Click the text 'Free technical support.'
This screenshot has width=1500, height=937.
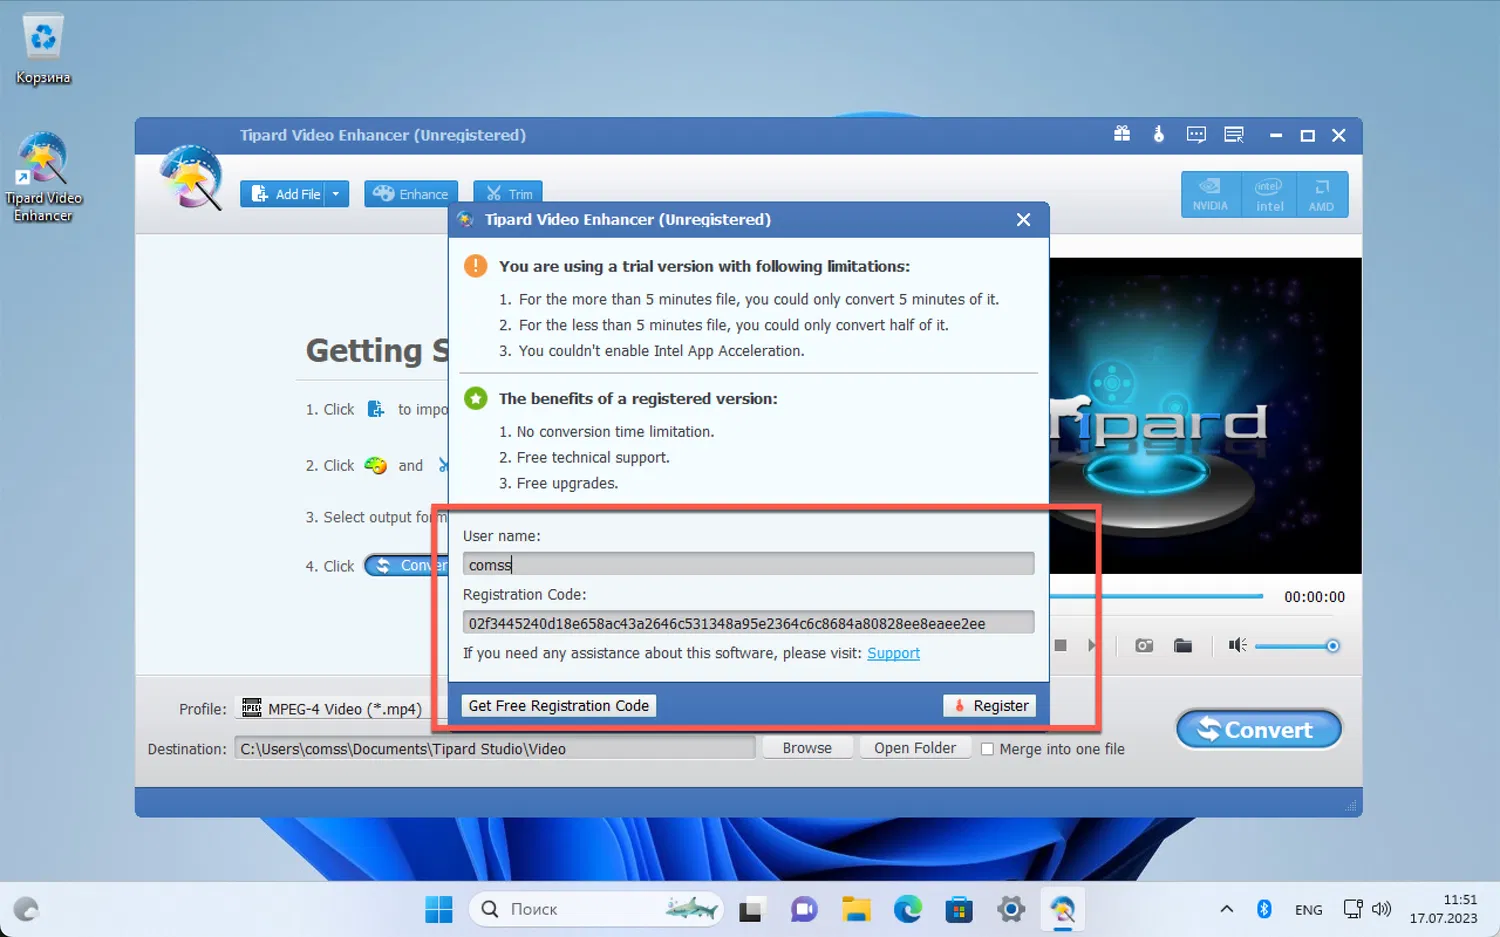pyautogui.click(x=593, y=458)
